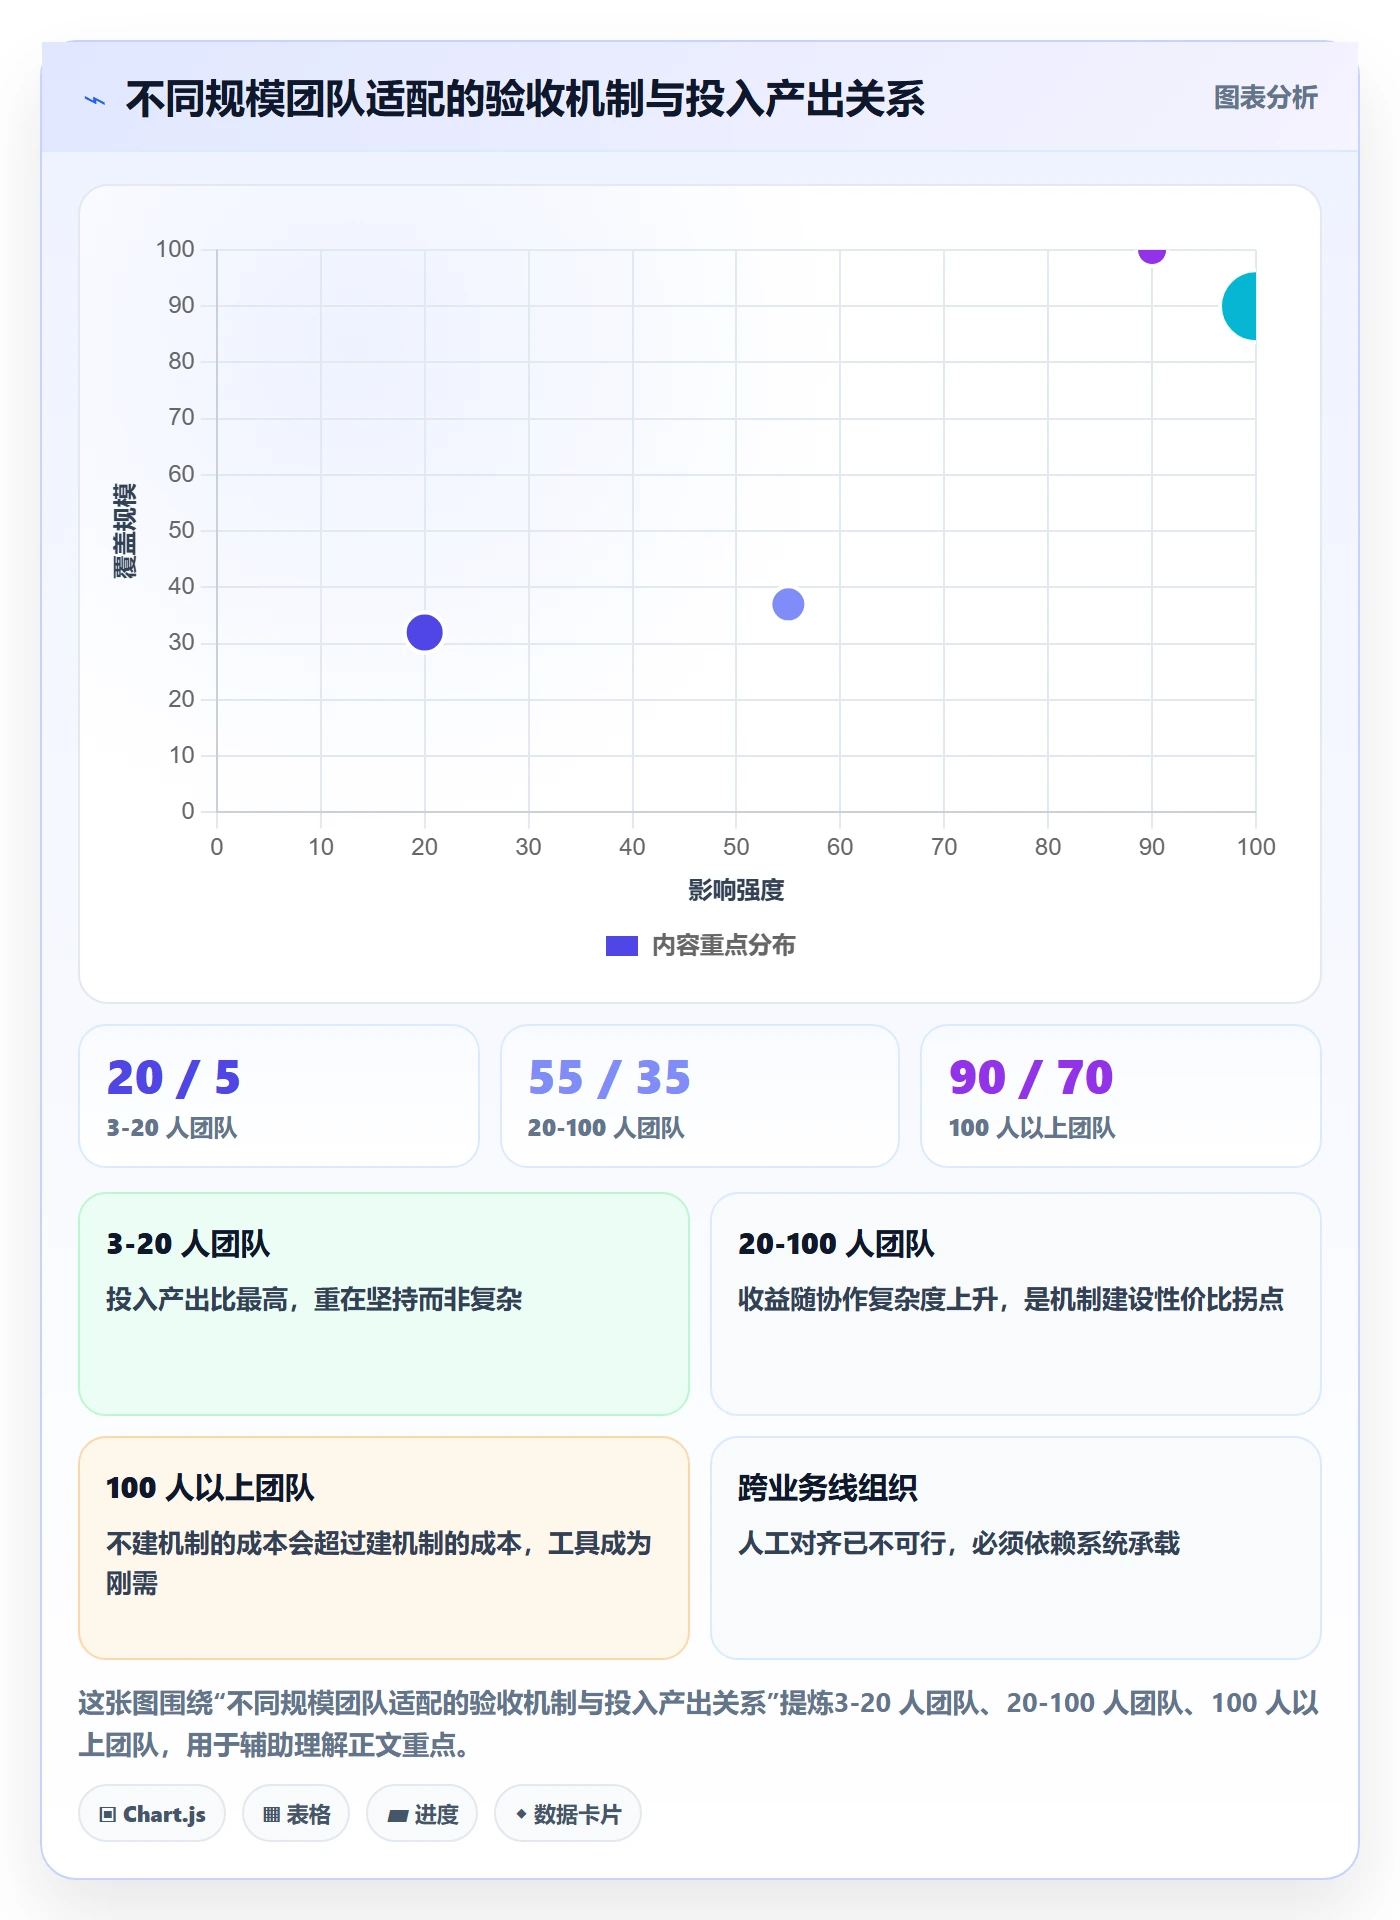Click the lightning bolt icon beside the title
Viewport: 1400px width, 1920px height.
click(x=95, y=100)
